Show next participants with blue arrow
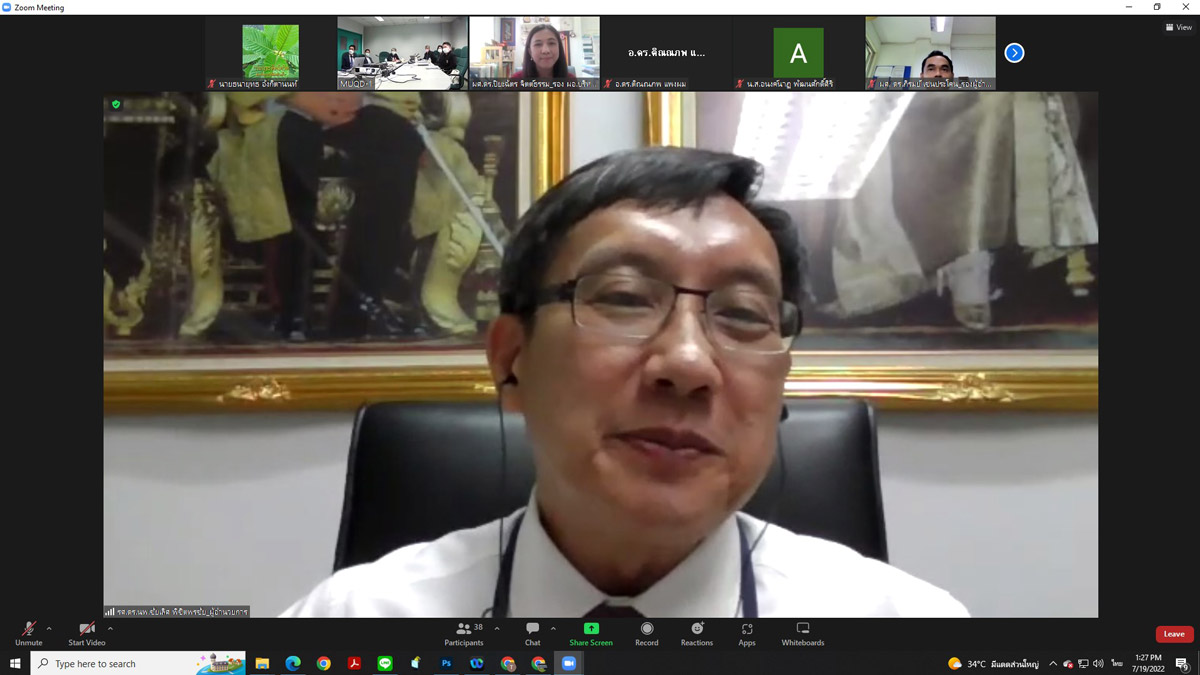Screen dimensions: 1200x675 point(1014,53)
